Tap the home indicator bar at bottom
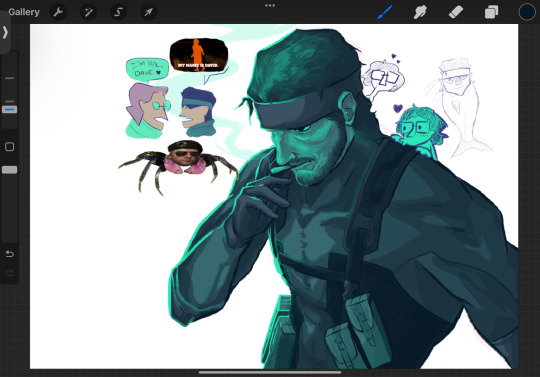The height and width of the screenshot is (377, 540). click(270, 372)
